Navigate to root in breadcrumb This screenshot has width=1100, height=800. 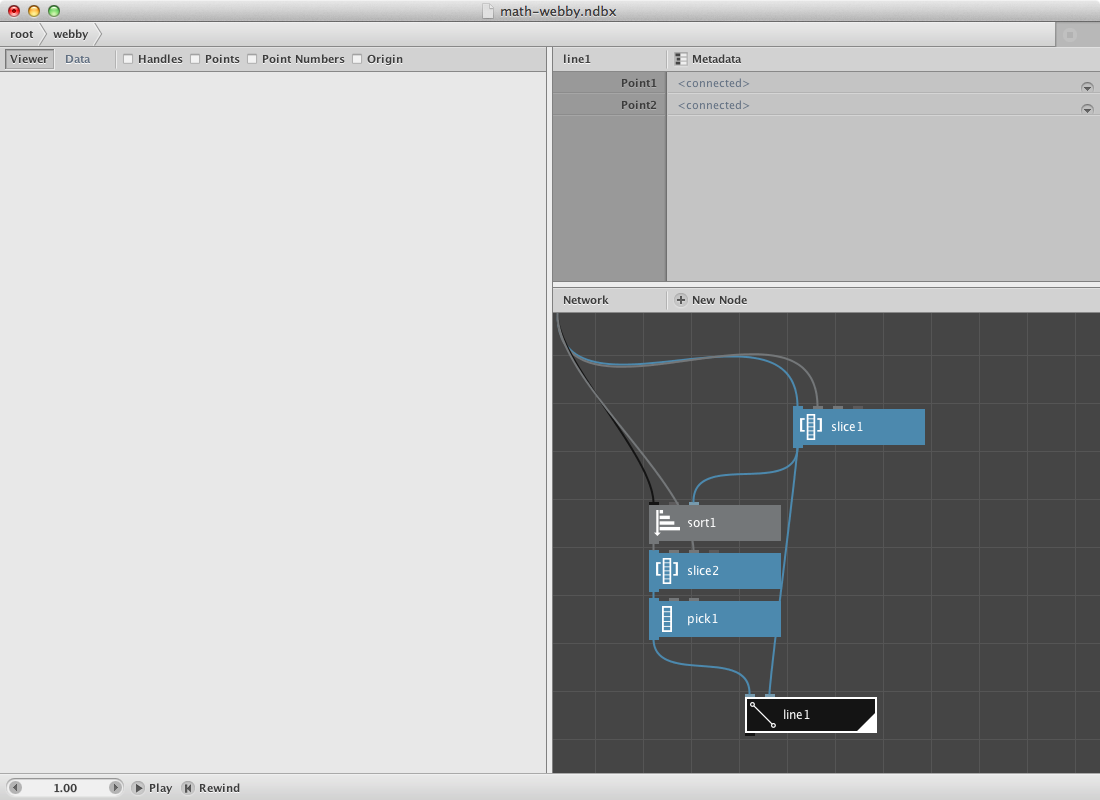coord(22,34)
